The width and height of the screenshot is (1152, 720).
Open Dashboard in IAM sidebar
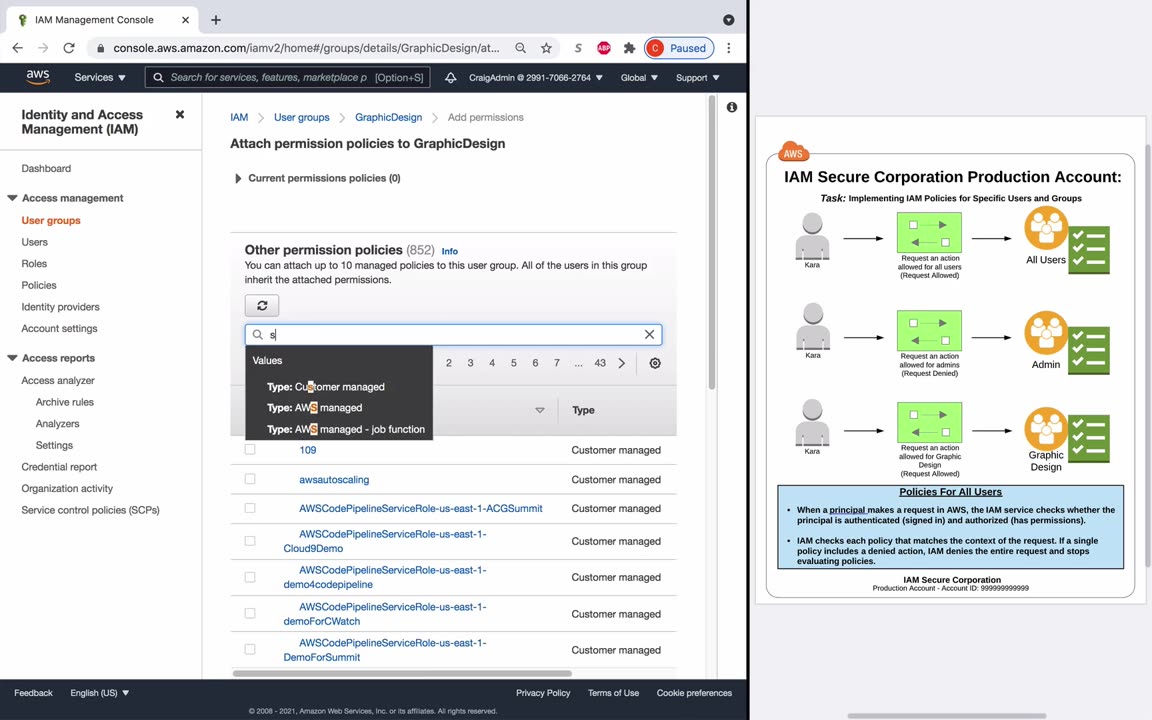pos(46,168)
